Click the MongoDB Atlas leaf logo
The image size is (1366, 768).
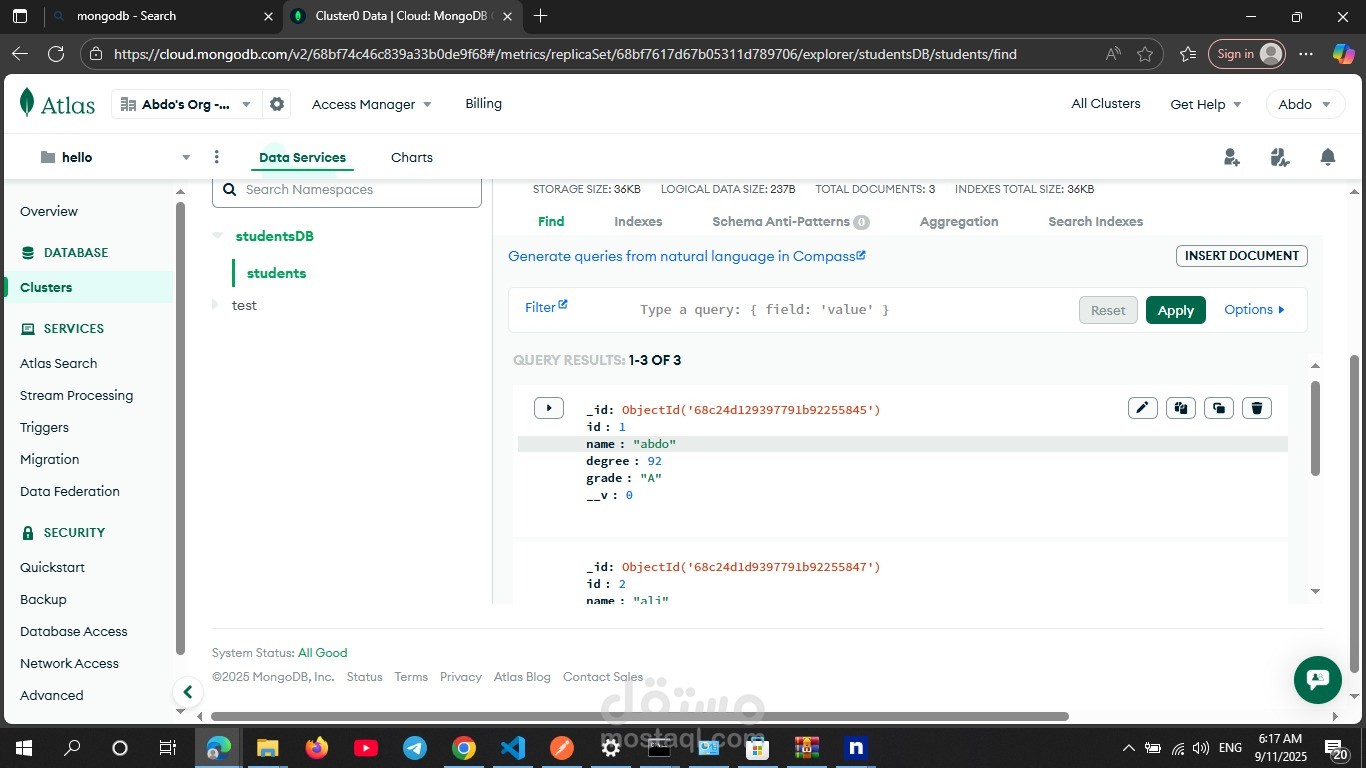click(27, 103)
